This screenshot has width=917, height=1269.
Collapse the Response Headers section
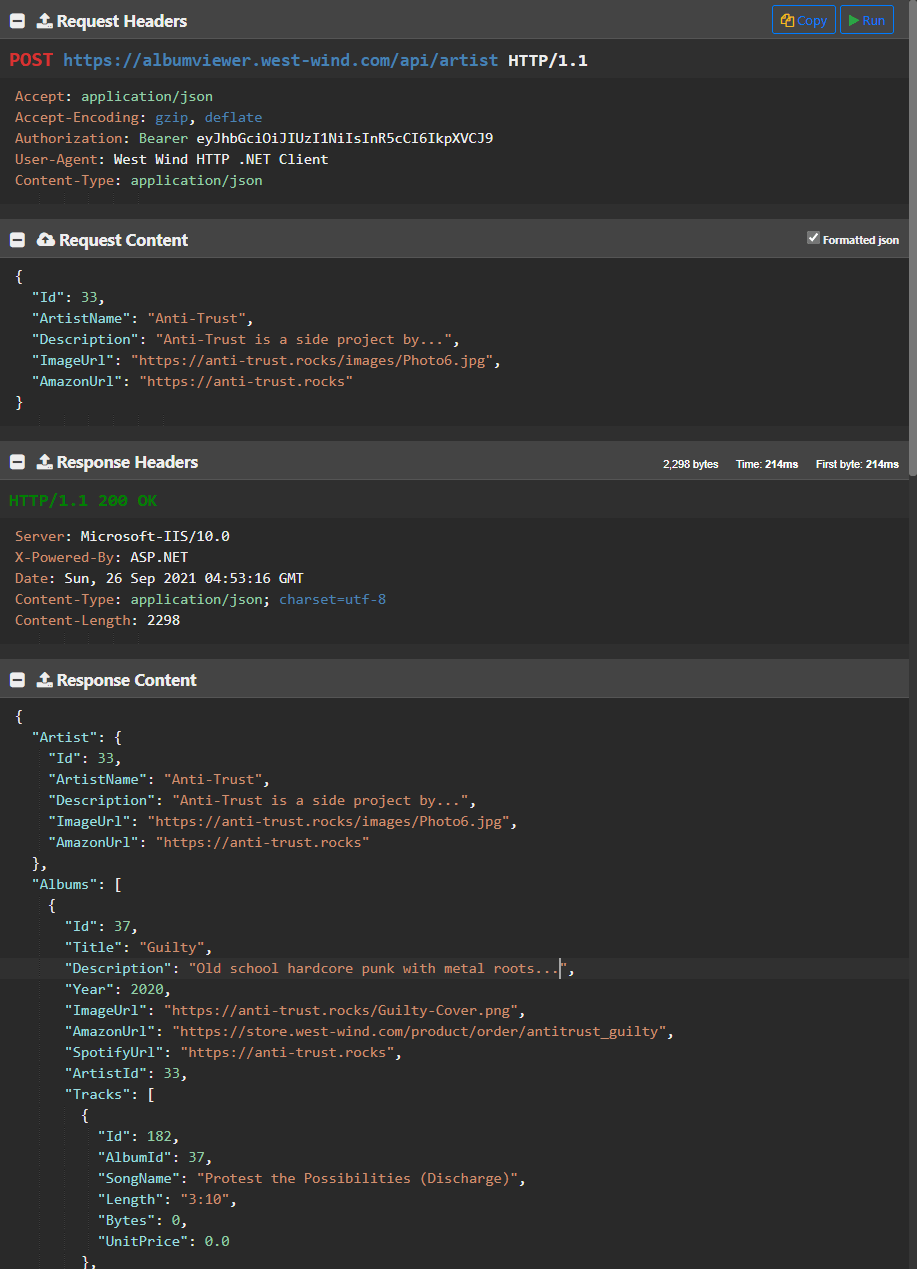coord(17,462)
